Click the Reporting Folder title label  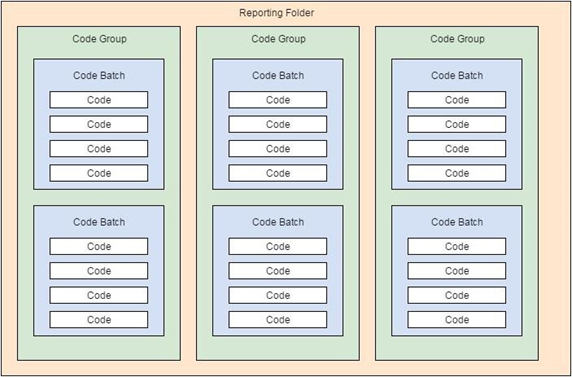[277, 13]
